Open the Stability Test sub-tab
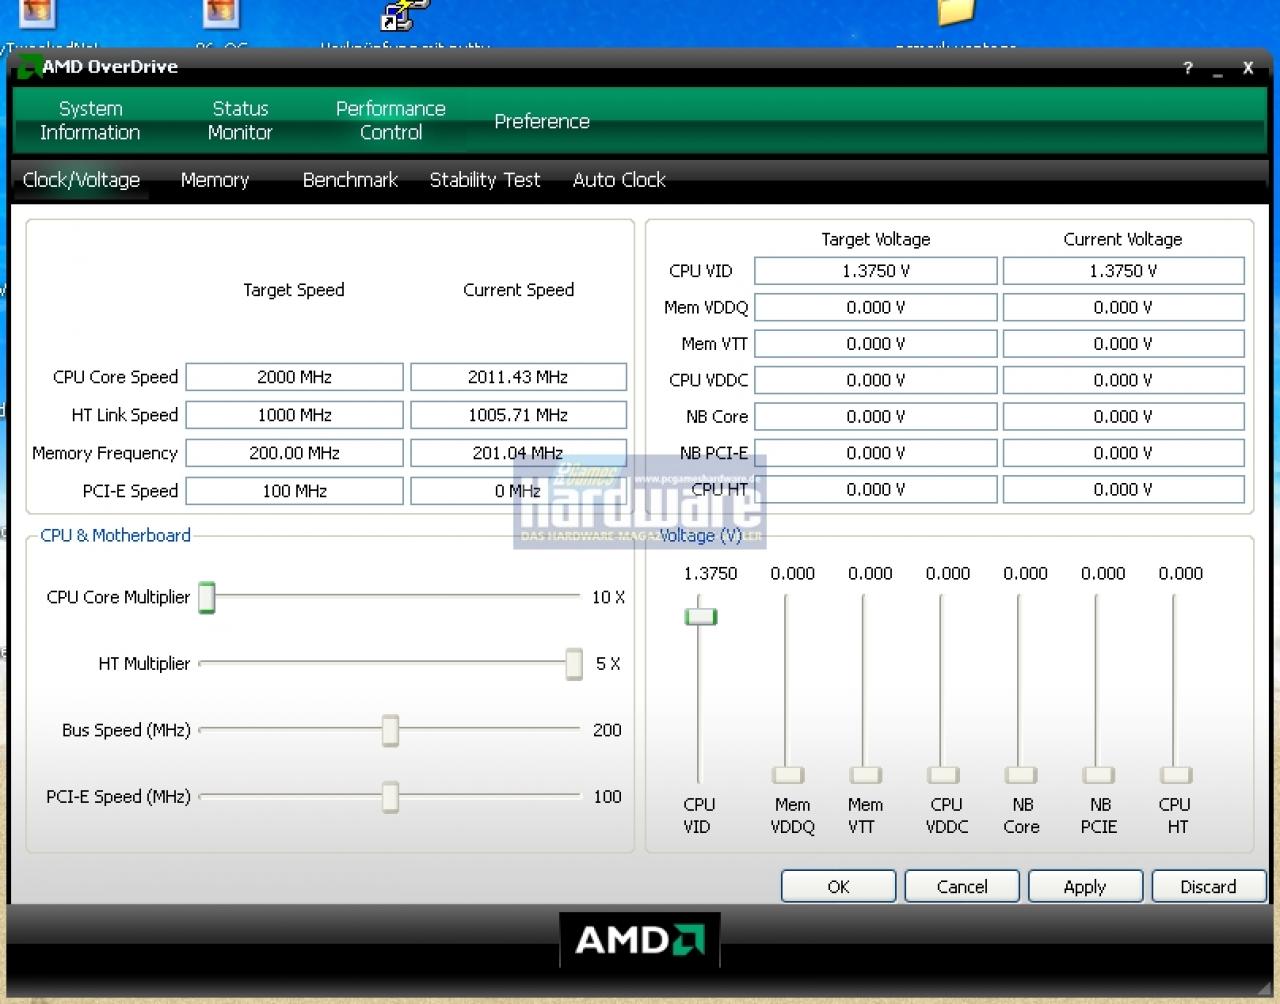Image resolution: width=1280 pixels, height=1004 pixels. click(485, 180)
